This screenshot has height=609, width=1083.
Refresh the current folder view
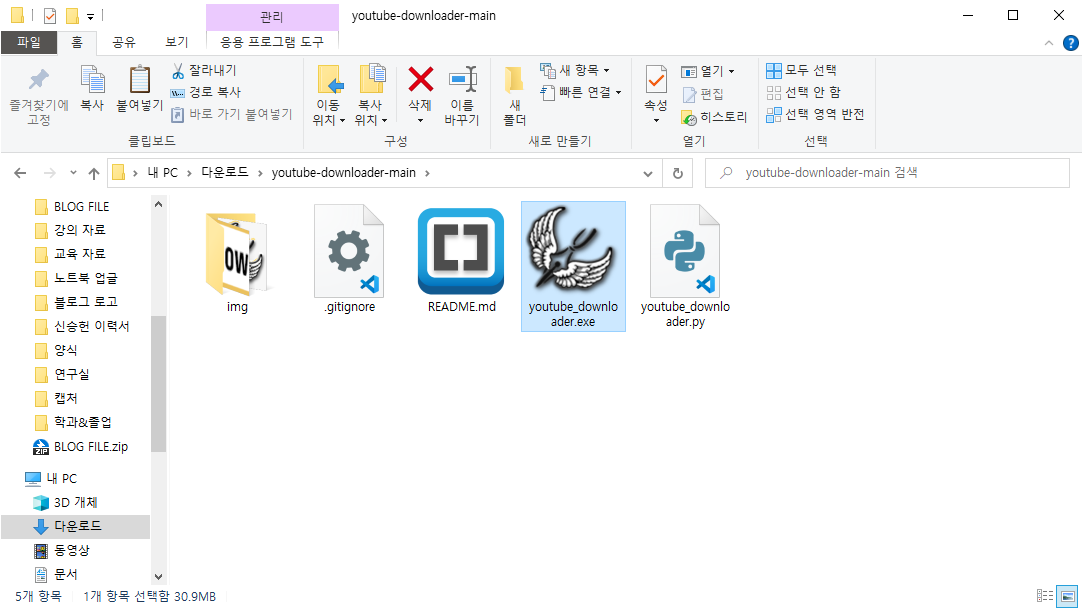tap(678, 173)
